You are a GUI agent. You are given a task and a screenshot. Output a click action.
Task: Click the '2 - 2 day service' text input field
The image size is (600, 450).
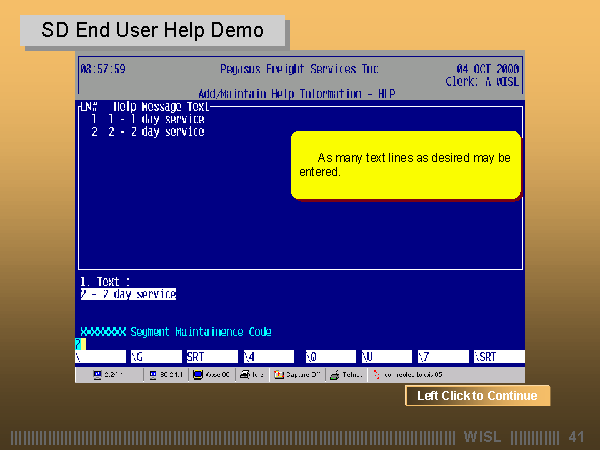(128, 294)
